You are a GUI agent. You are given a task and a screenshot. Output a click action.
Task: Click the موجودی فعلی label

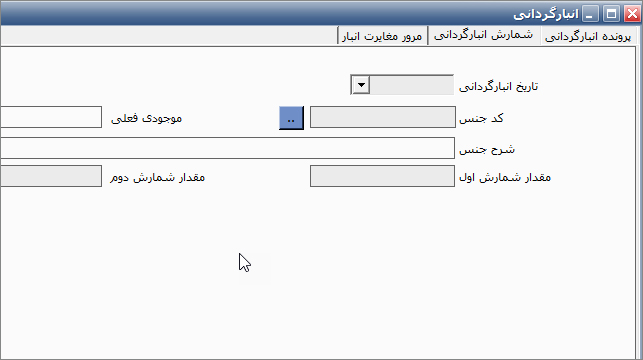146,118
